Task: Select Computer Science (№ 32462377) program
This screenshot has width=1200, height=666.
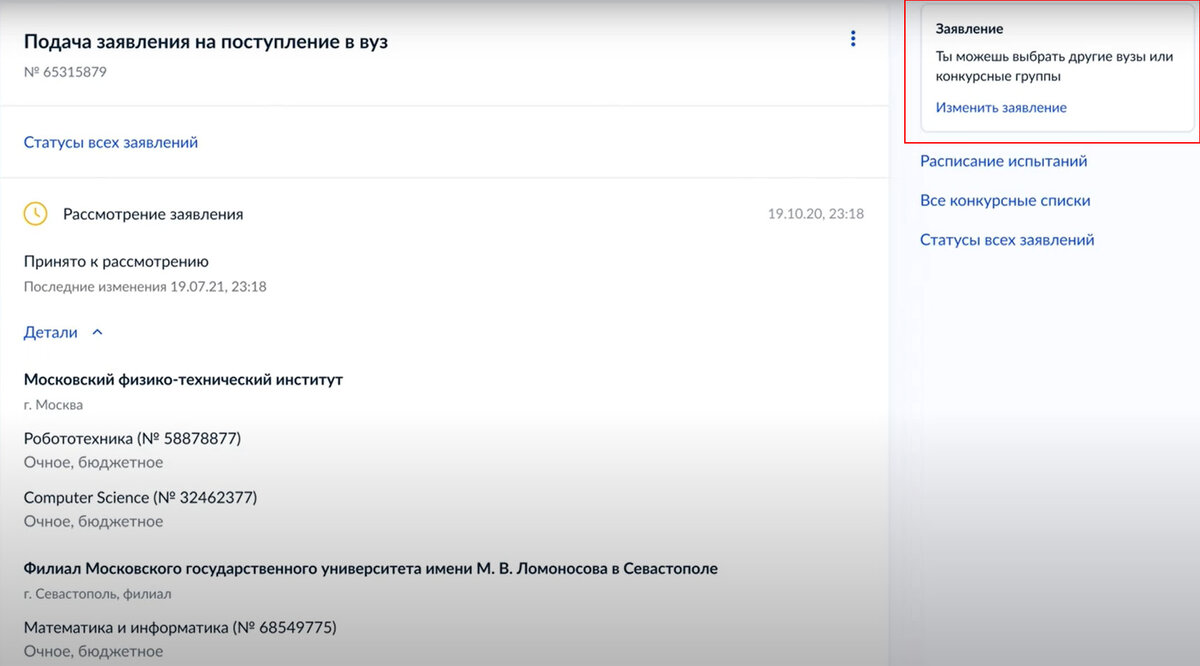Action: pyautogui.click(x=140, y=497)
